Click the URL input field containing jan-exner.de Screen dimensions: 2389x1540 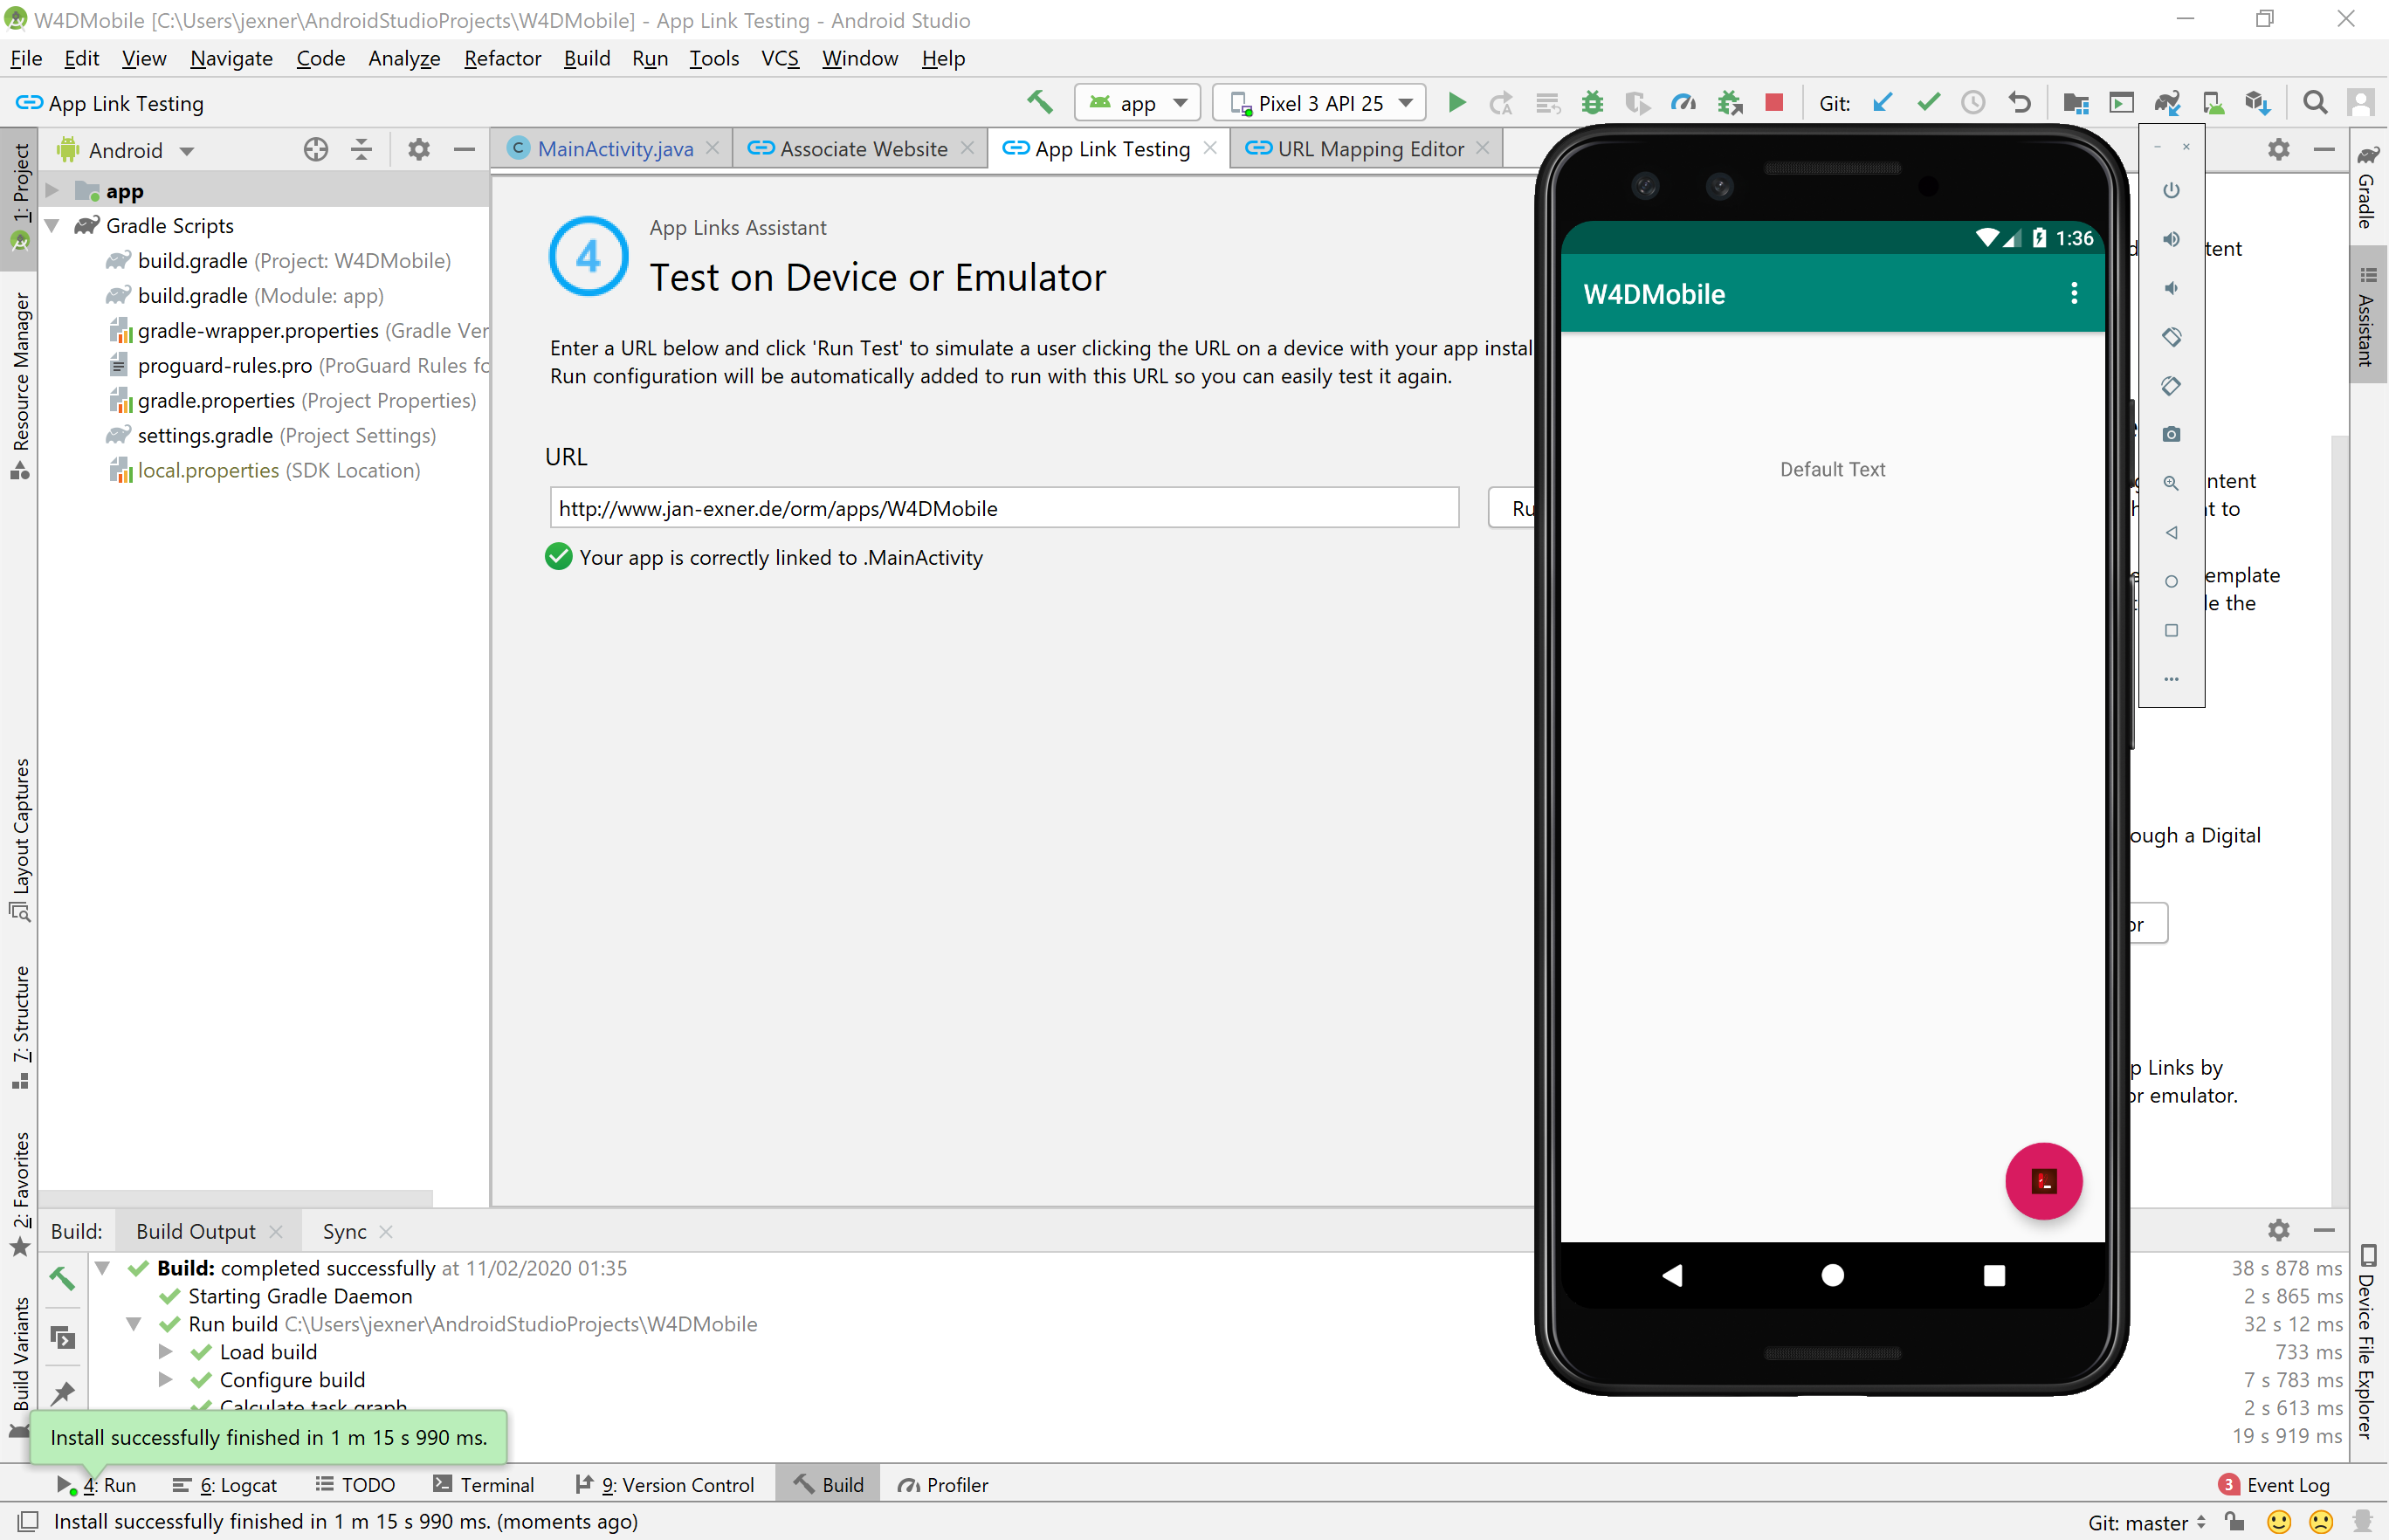[x=1000, y=508]
